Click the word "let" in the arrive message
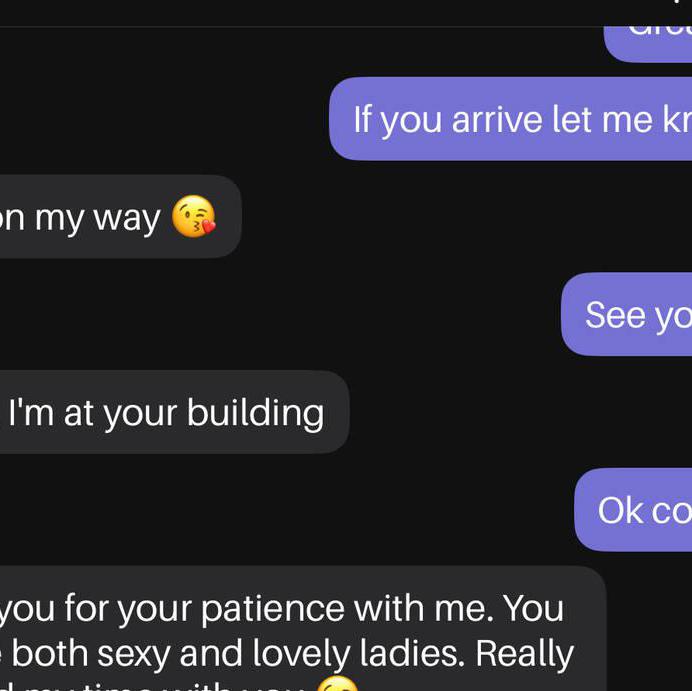Image resolution: width=692 pixels, height=691 pixels. (x=569, y=119)
